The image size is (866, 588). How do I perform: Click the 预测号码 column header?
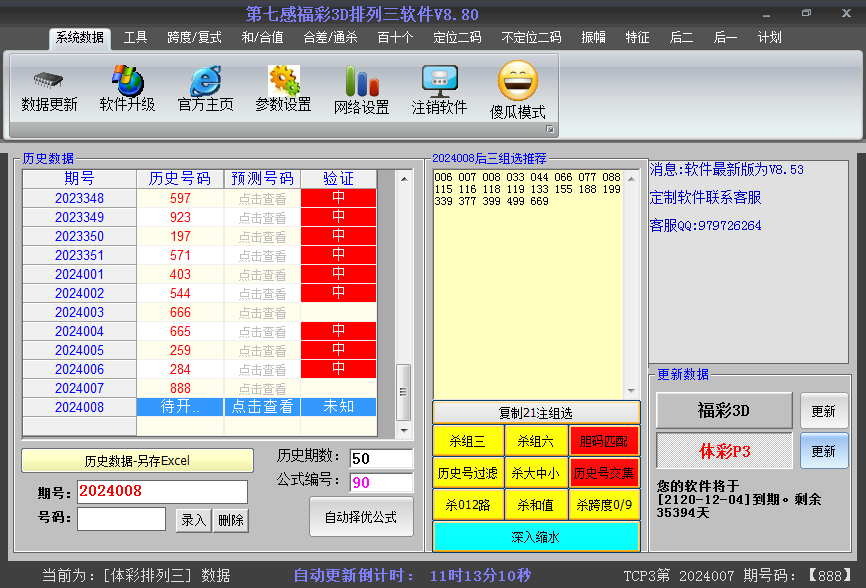tap(262, 179)
